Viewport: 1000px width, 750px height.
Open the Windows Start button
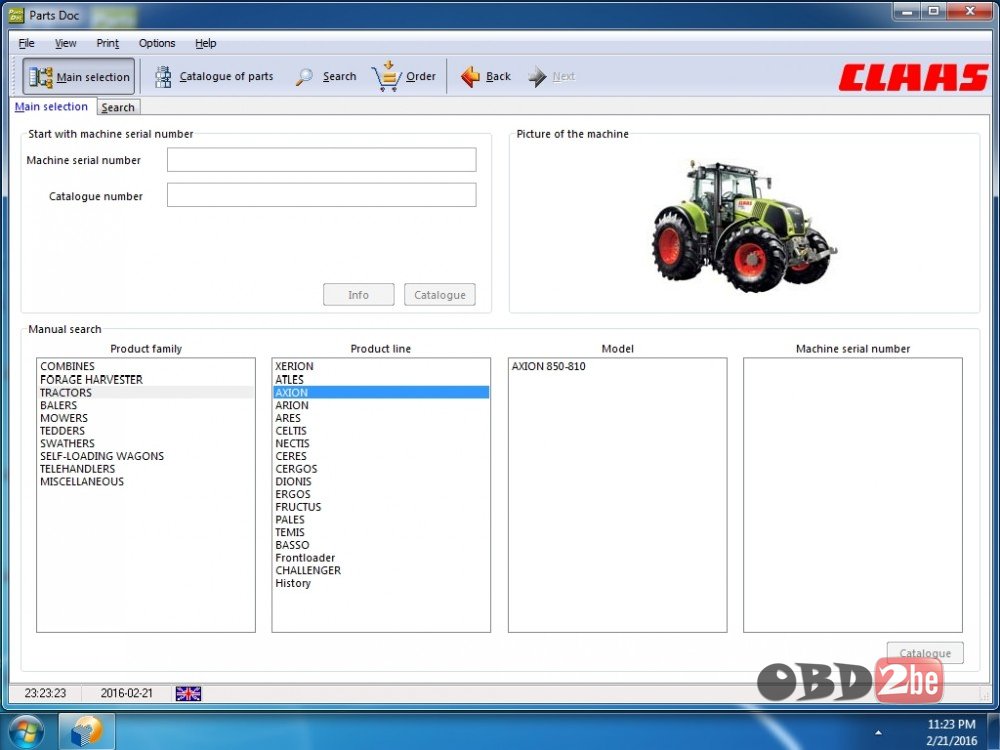24,731
